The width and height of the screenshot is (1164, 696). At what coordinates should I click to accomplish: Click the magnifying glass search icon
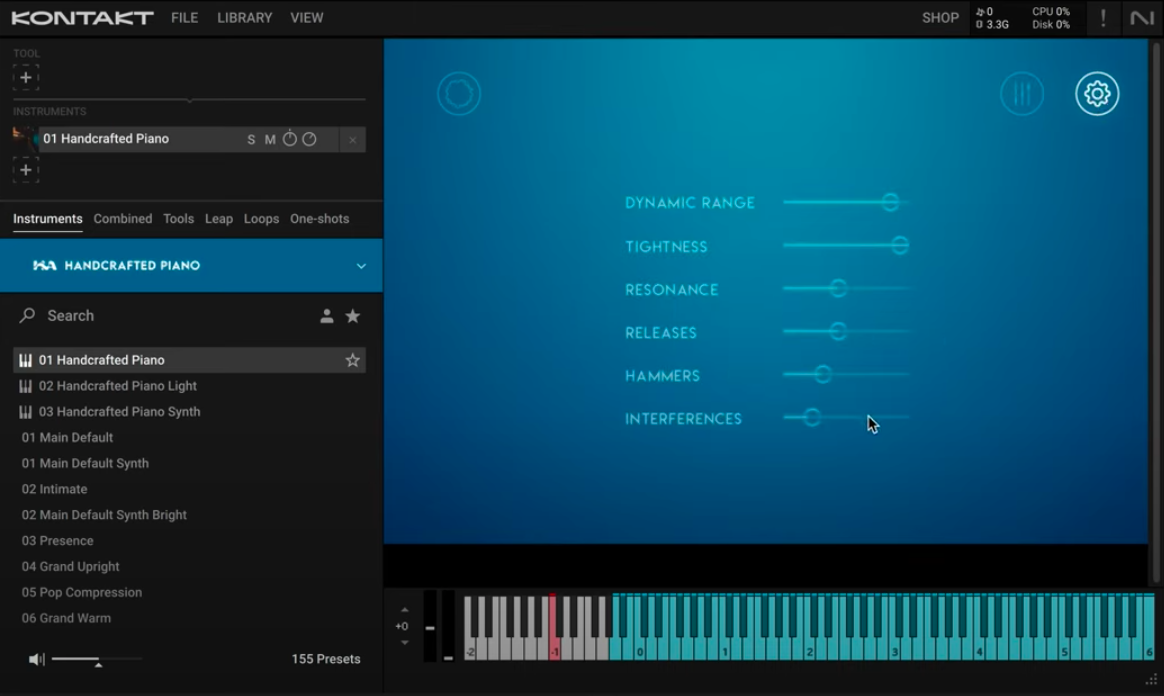tap(27, 315)
